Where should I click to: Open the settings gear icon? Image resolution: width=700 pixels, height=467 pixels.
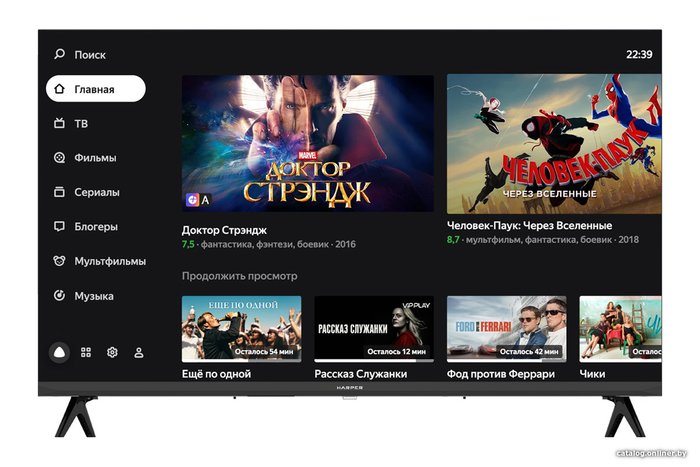(112, 353)
